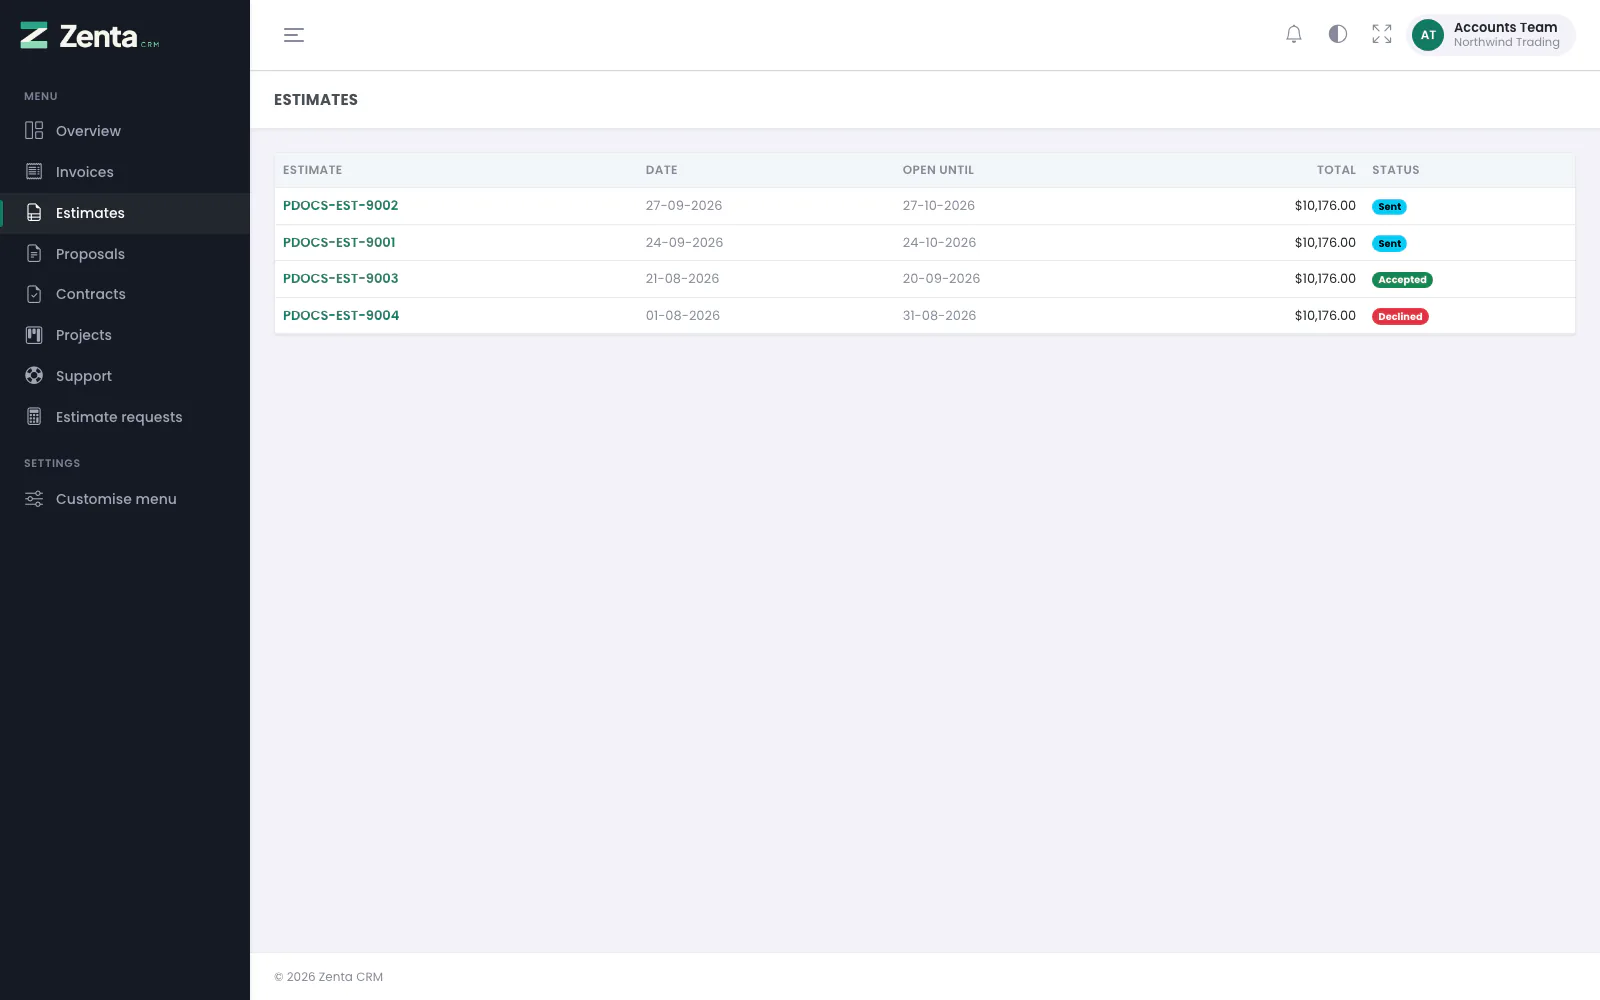Click the TOTAL column header
1600x1000 pixels.
coord(1336,170)
